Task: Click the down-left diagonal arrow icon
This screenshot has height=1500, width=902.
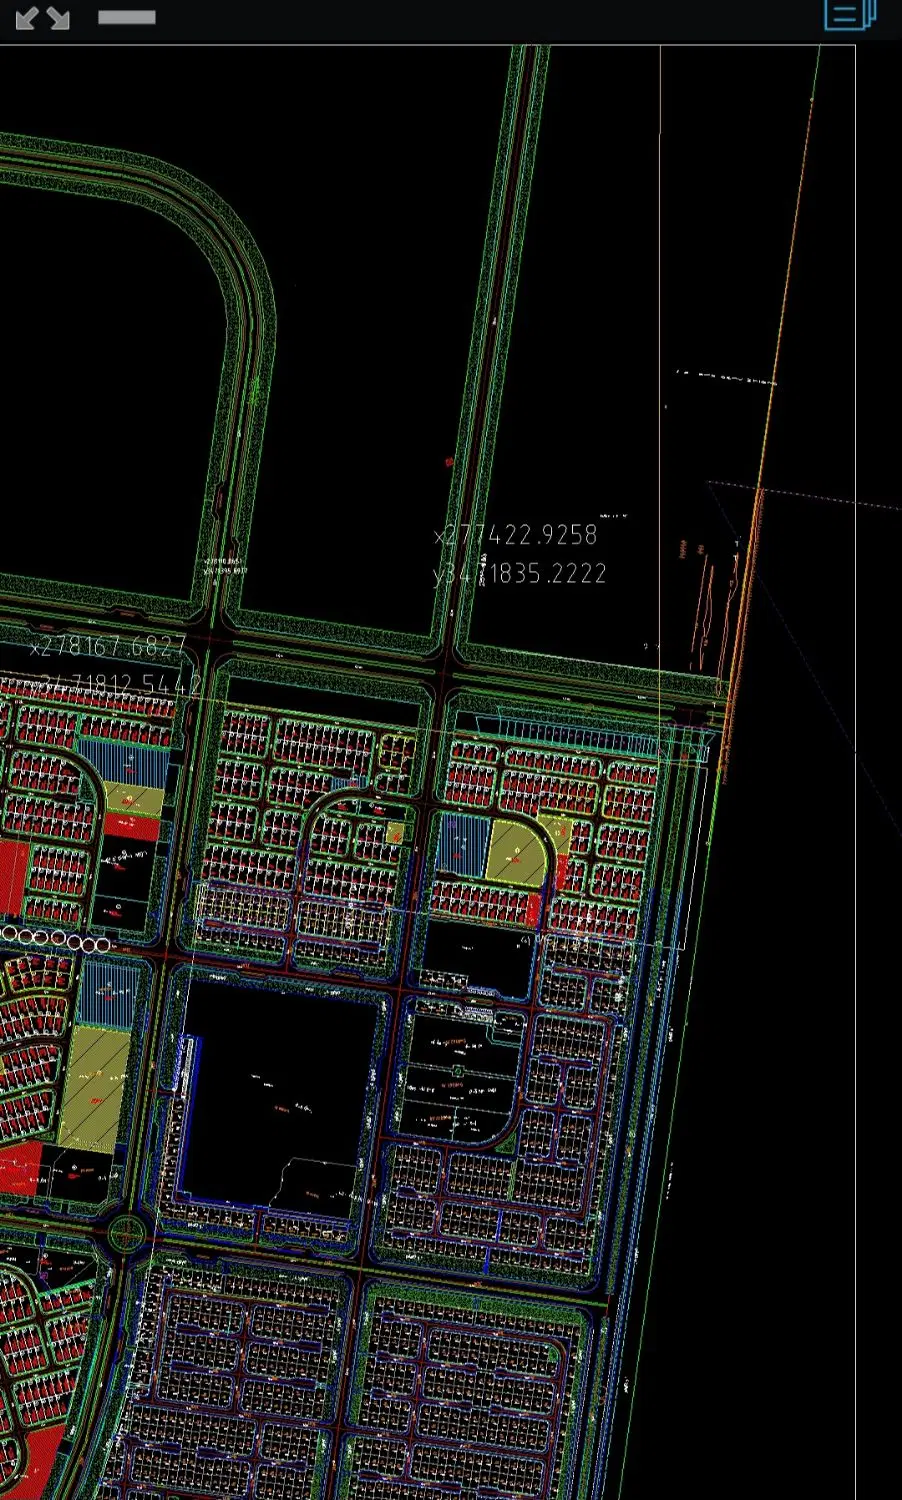Action: 27,18
